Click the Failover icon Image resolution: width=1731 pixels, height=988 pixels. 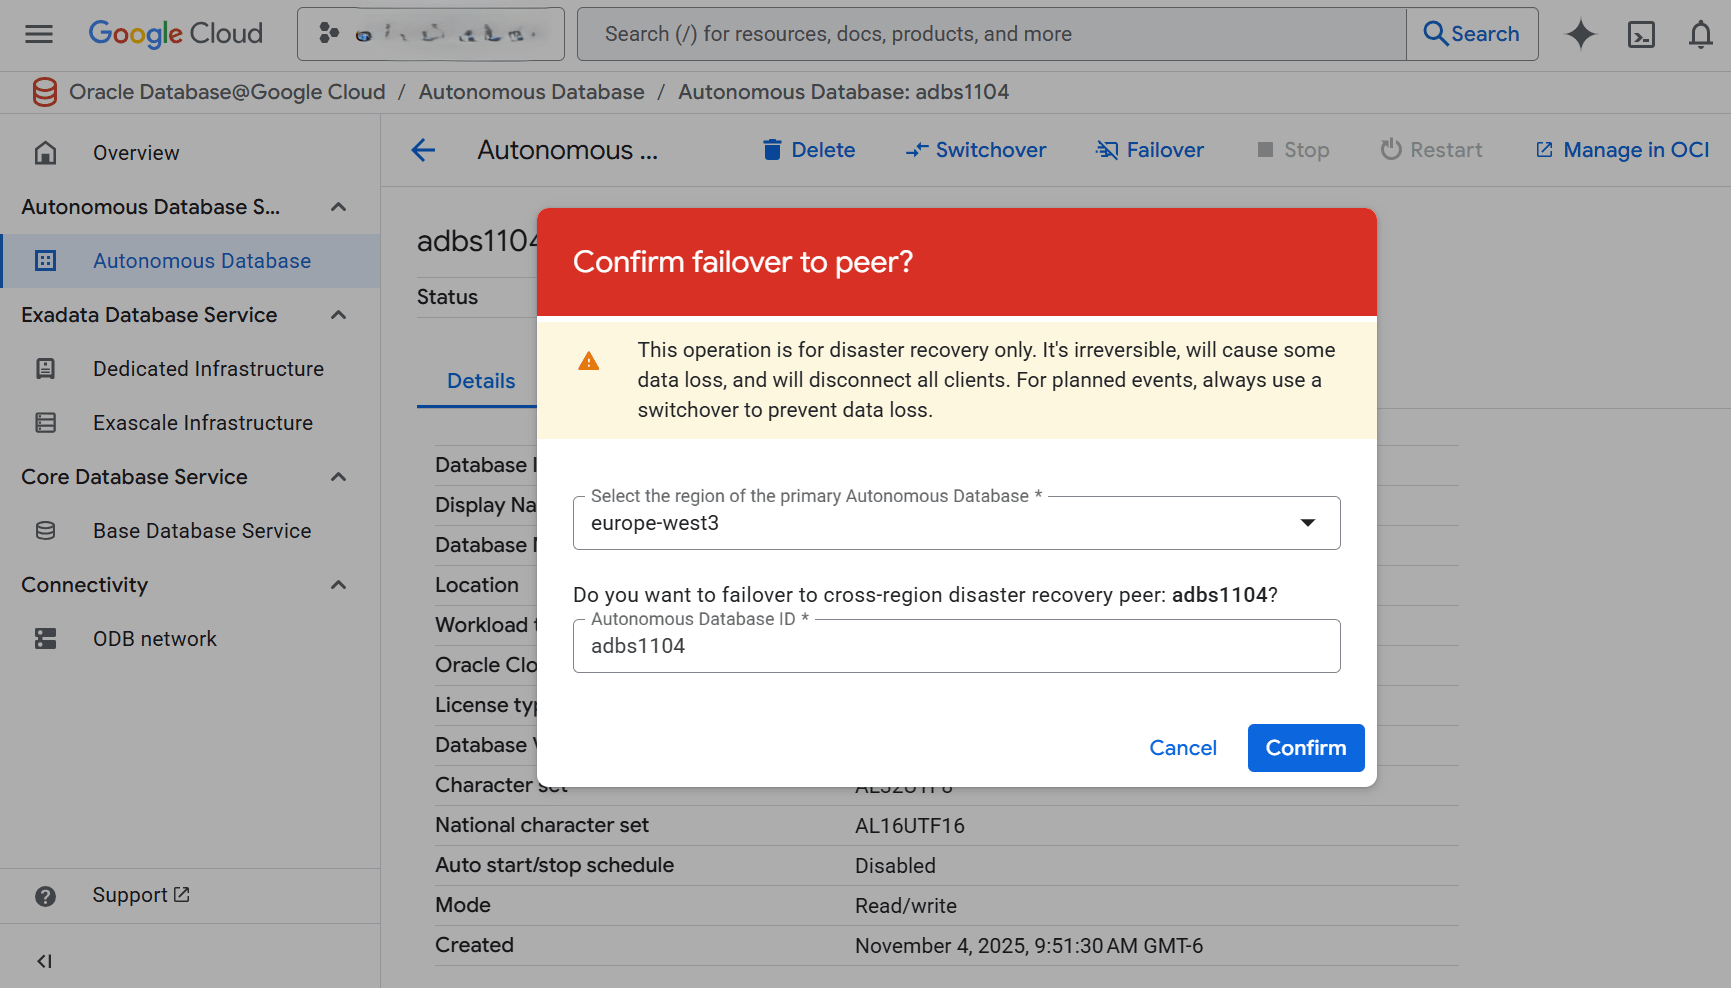point(1106,149)
